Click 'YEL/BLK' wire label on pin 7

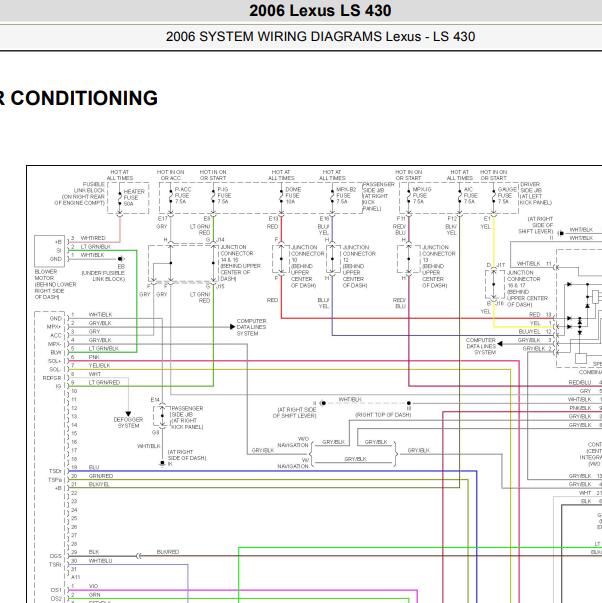click(x=99, y=365)
